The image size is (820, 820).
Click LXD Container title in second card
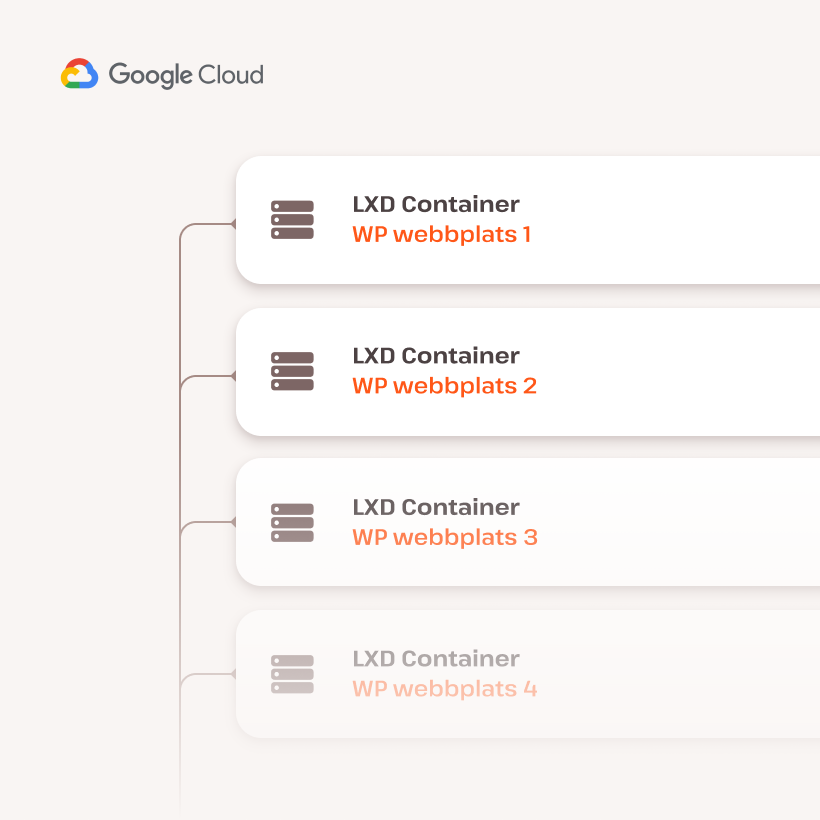tap(436, 356)
